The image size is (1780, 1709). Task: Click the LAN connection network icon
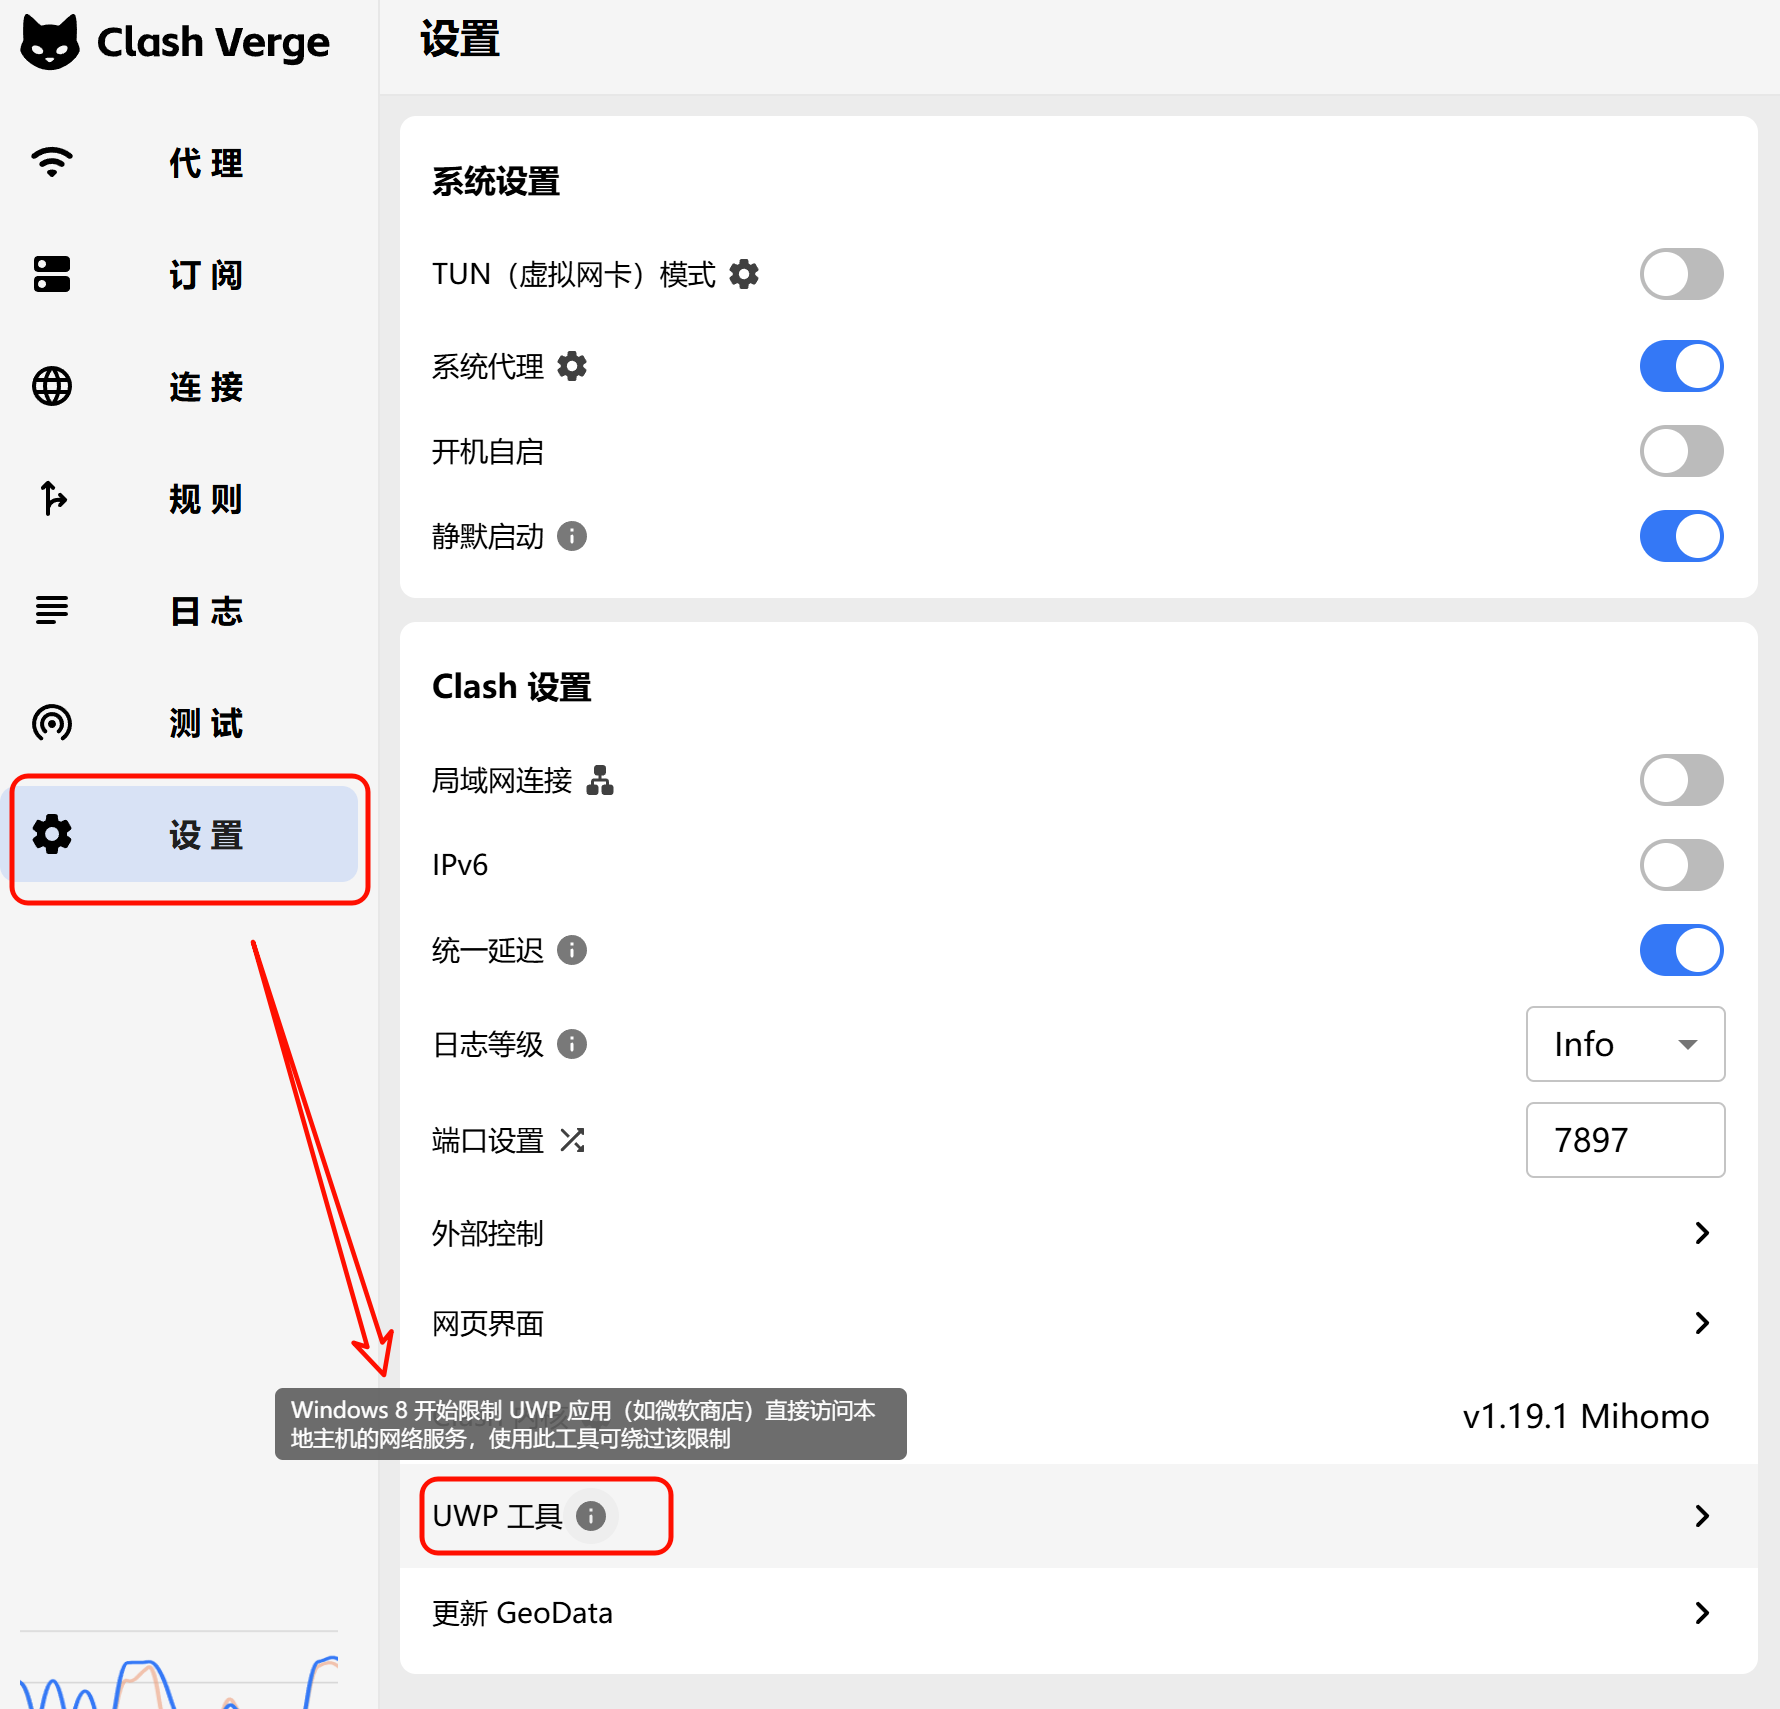pyautogui.click(x=600, y=780)
